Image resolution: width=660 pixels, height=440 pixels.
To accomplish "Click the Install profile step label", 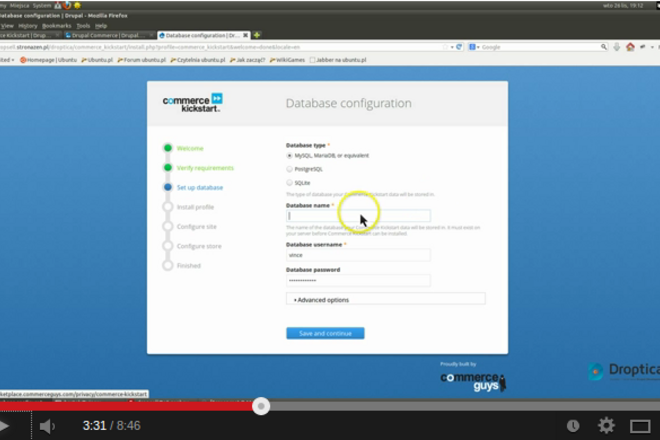I will 195,207.
